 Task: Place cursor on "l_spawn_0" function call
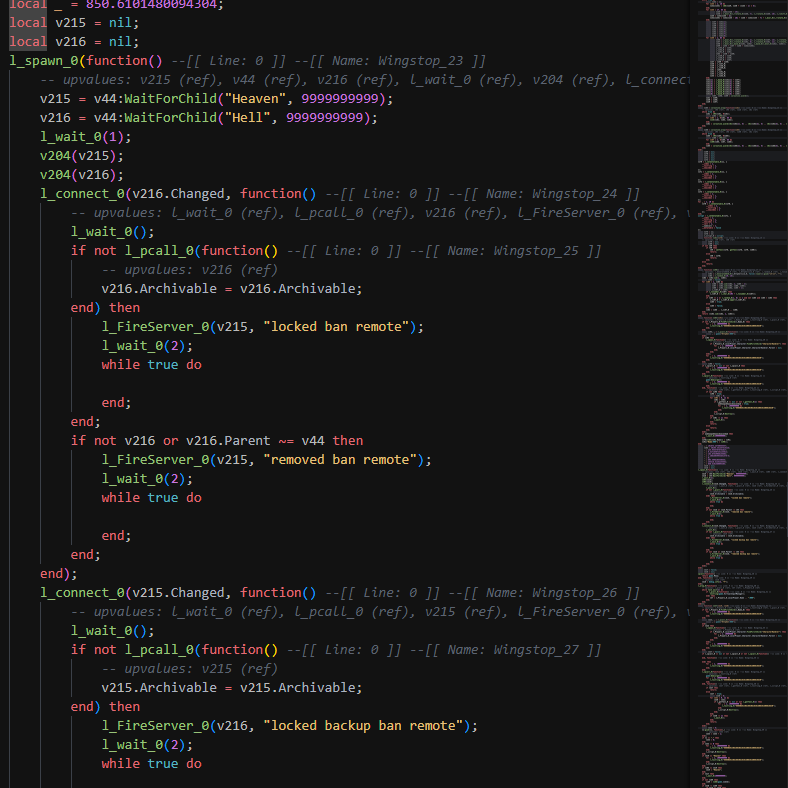click(x=44, y=61)
